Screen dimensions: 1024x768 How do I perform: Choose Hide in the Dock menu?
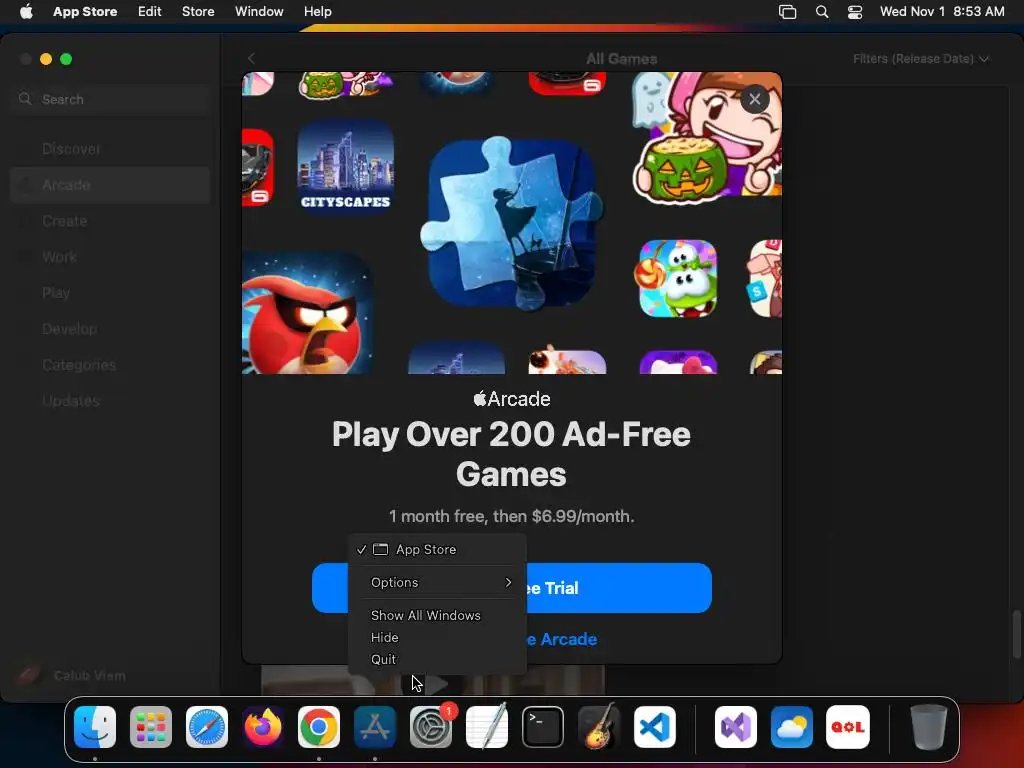[385, 637]
